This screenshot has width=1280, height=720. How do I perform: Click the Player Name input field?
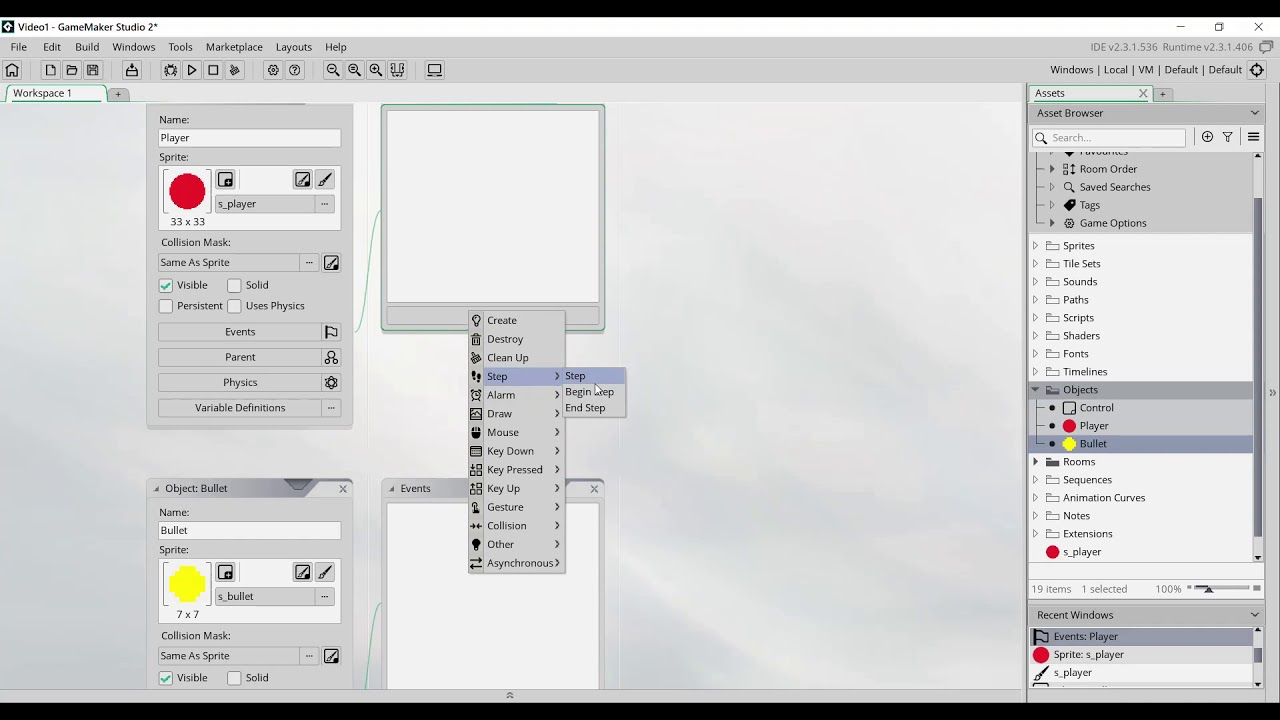tap(249, 138)
